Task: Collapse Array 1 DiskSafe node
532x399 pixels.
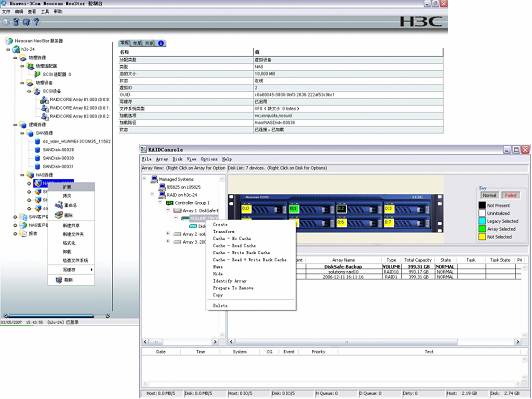Action: (168, 210)
